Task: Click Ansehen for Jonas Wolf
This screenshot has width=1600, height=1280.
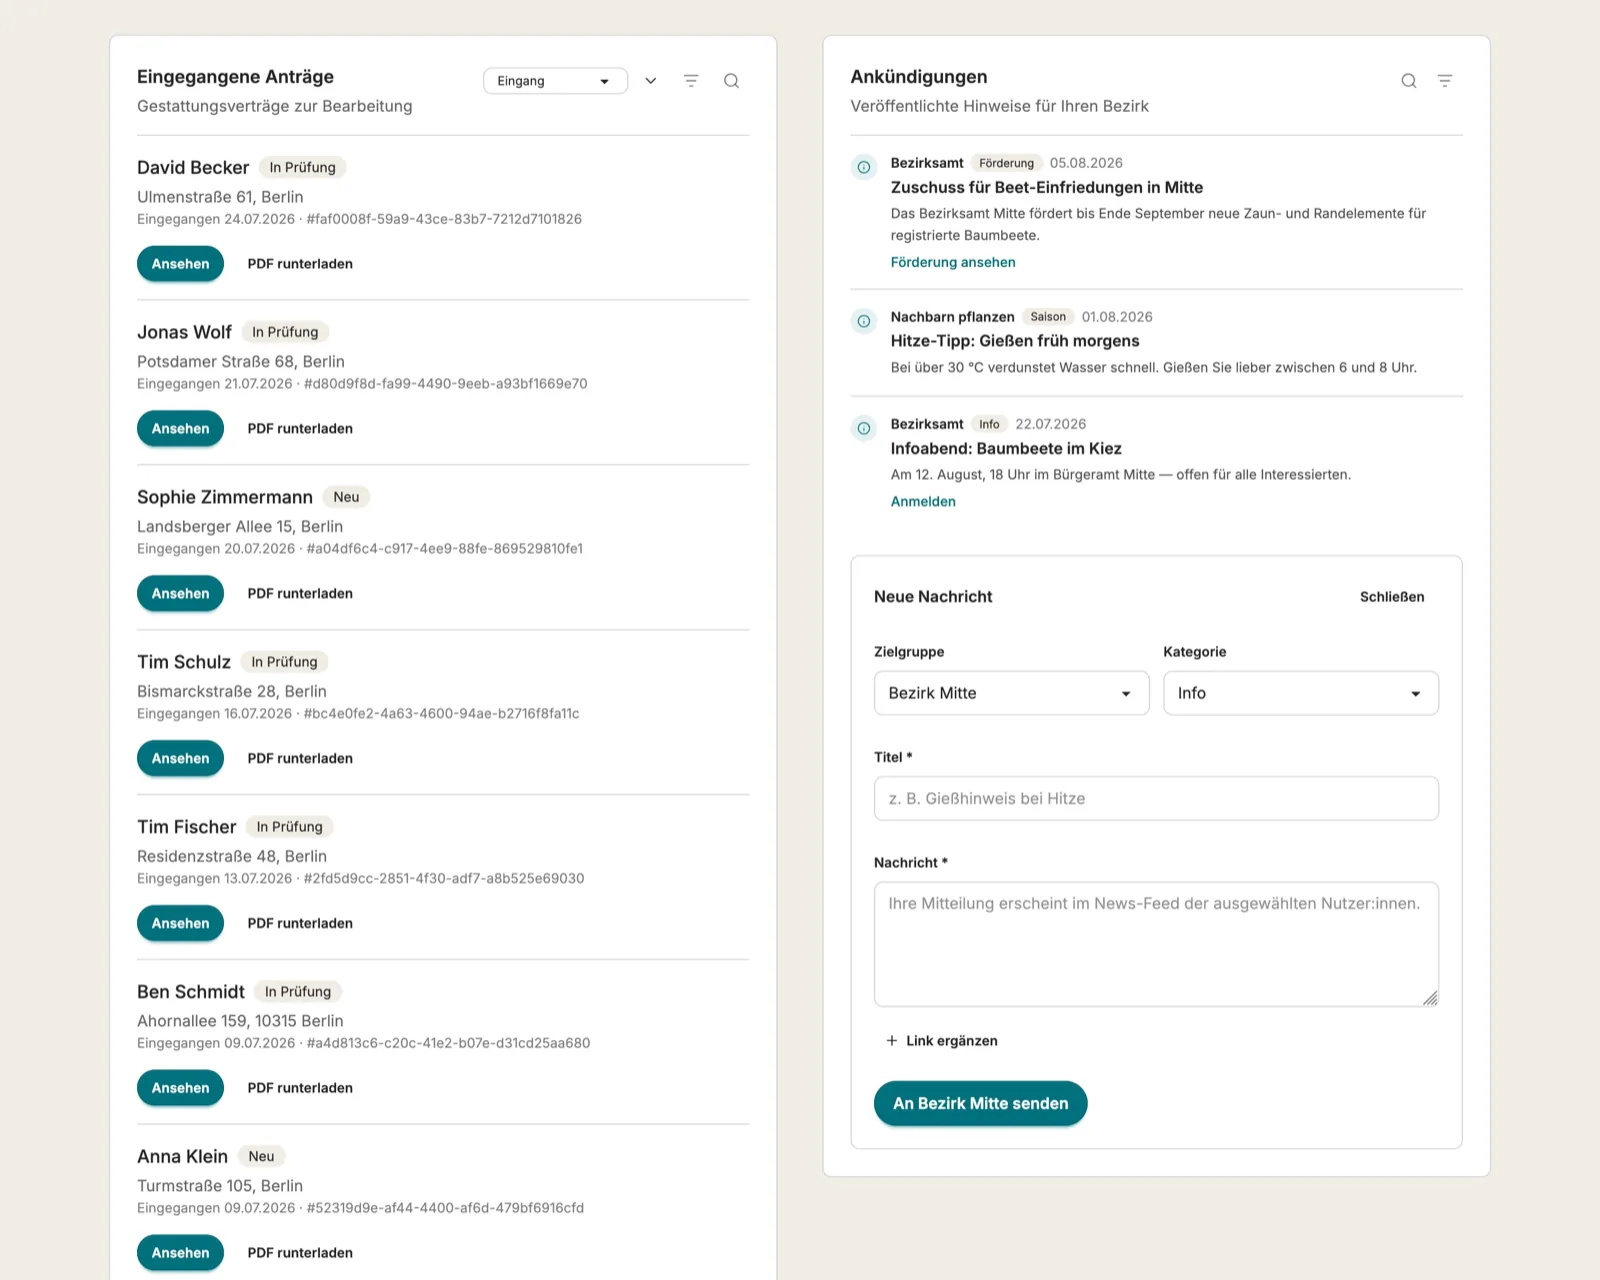Action: coord(180,429)
